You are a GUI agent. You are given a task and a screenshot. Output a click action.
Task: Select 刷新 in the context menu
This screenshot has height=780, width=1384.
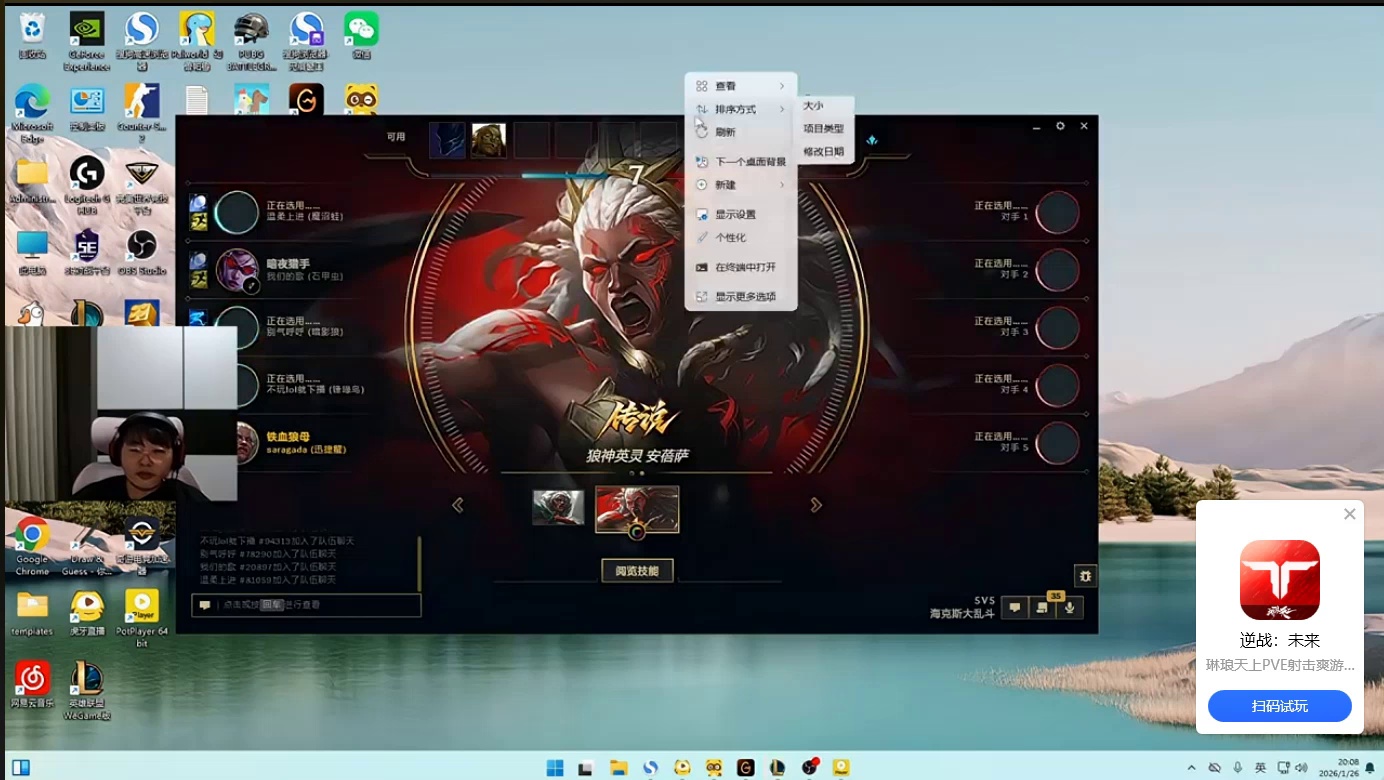pyautogui.click(x=725, y=132)
